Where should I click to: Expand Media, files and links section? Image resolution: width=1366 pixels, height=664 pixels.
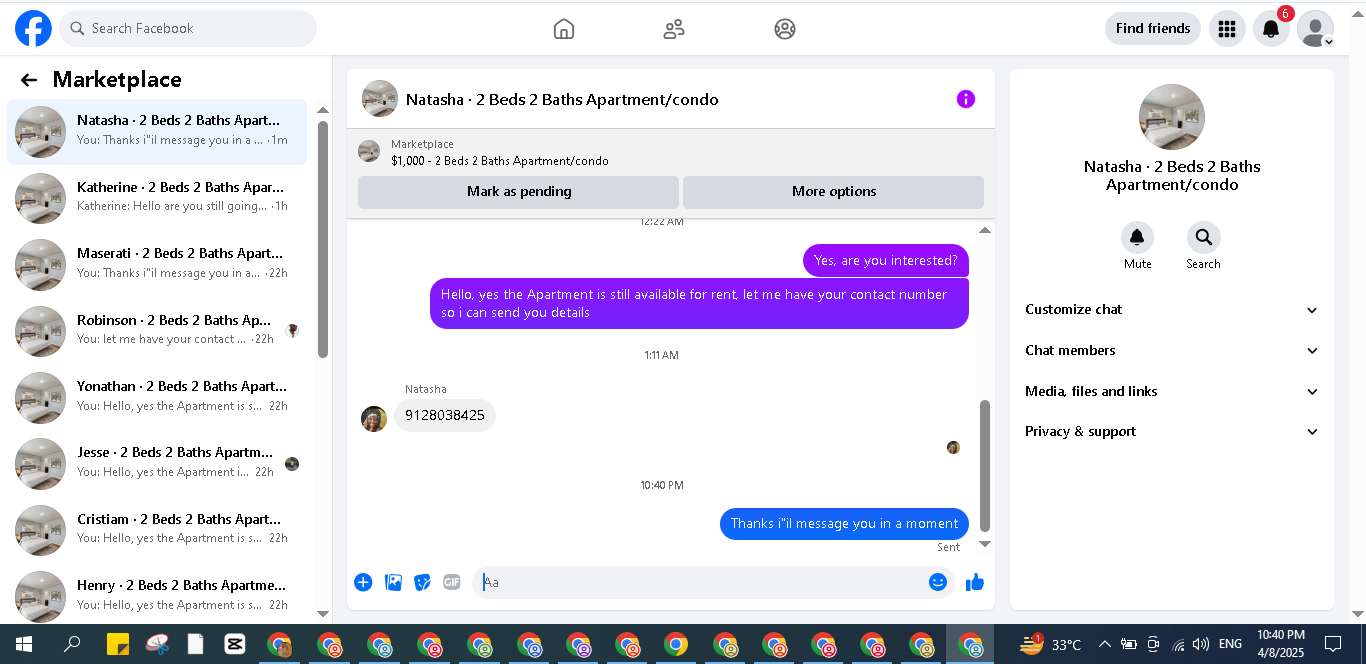[x=1171, y=392]
